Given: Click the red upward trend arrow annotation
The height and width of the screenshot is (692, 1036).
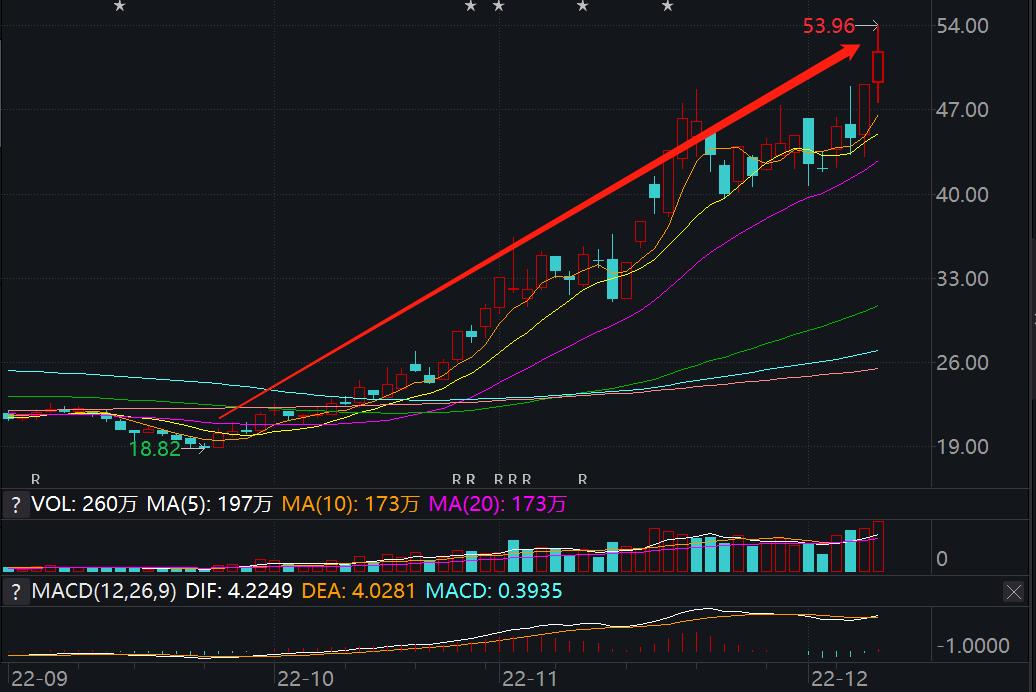Looking at the screenshot, I should [550, 220].
